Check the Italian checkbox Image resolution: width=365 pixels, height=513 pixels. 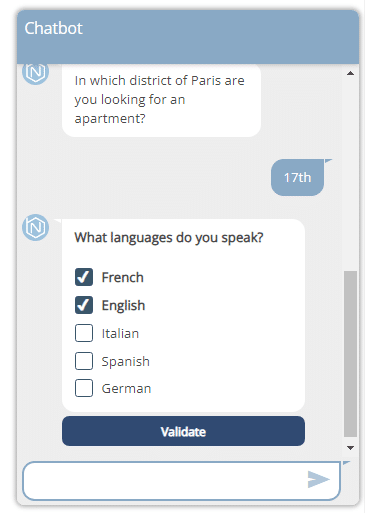pos(84,333)
